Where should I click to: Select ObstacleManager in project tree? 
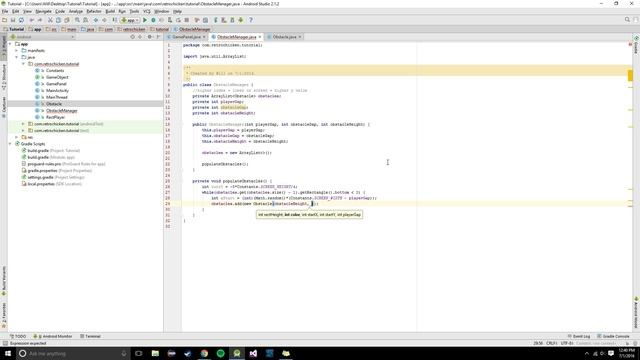point(62,111)
